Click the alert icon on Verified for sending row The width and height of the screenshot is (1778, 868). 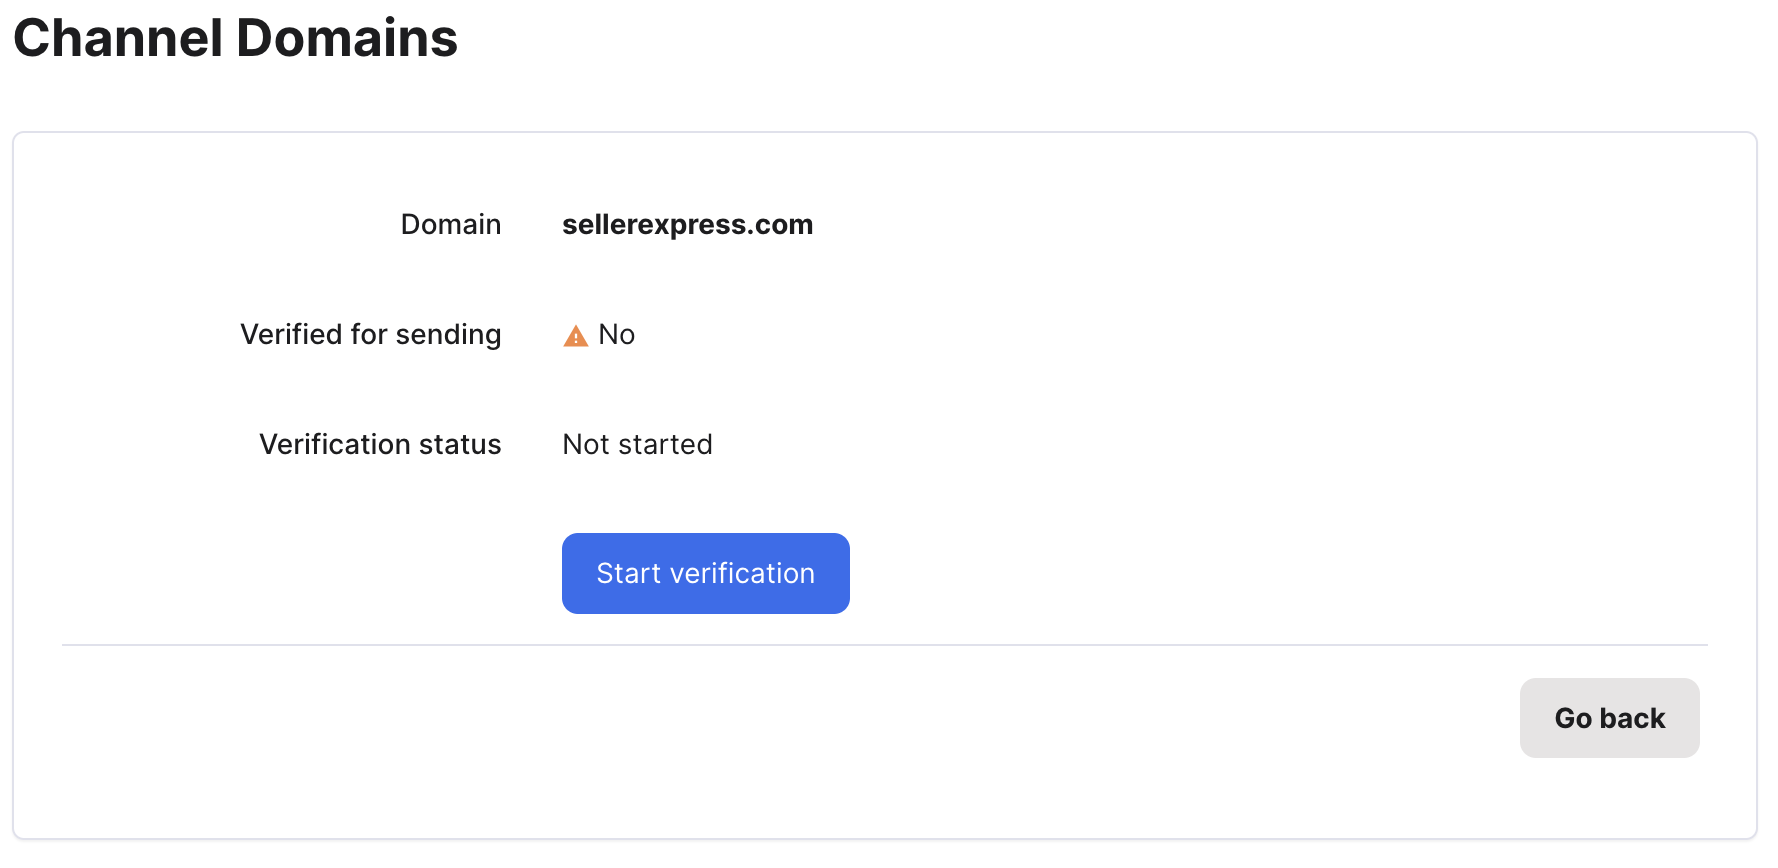coord(574,336)
